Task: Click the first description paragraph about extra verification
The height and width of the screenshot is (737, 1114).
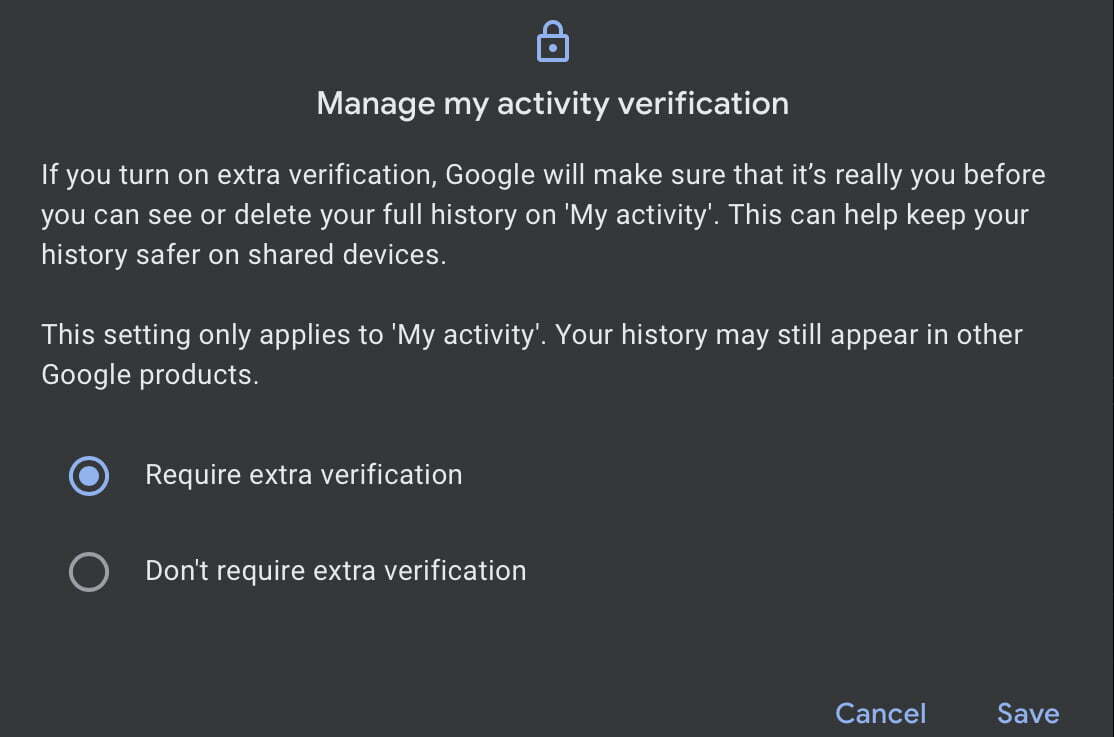Action: (x=540, y=214)
